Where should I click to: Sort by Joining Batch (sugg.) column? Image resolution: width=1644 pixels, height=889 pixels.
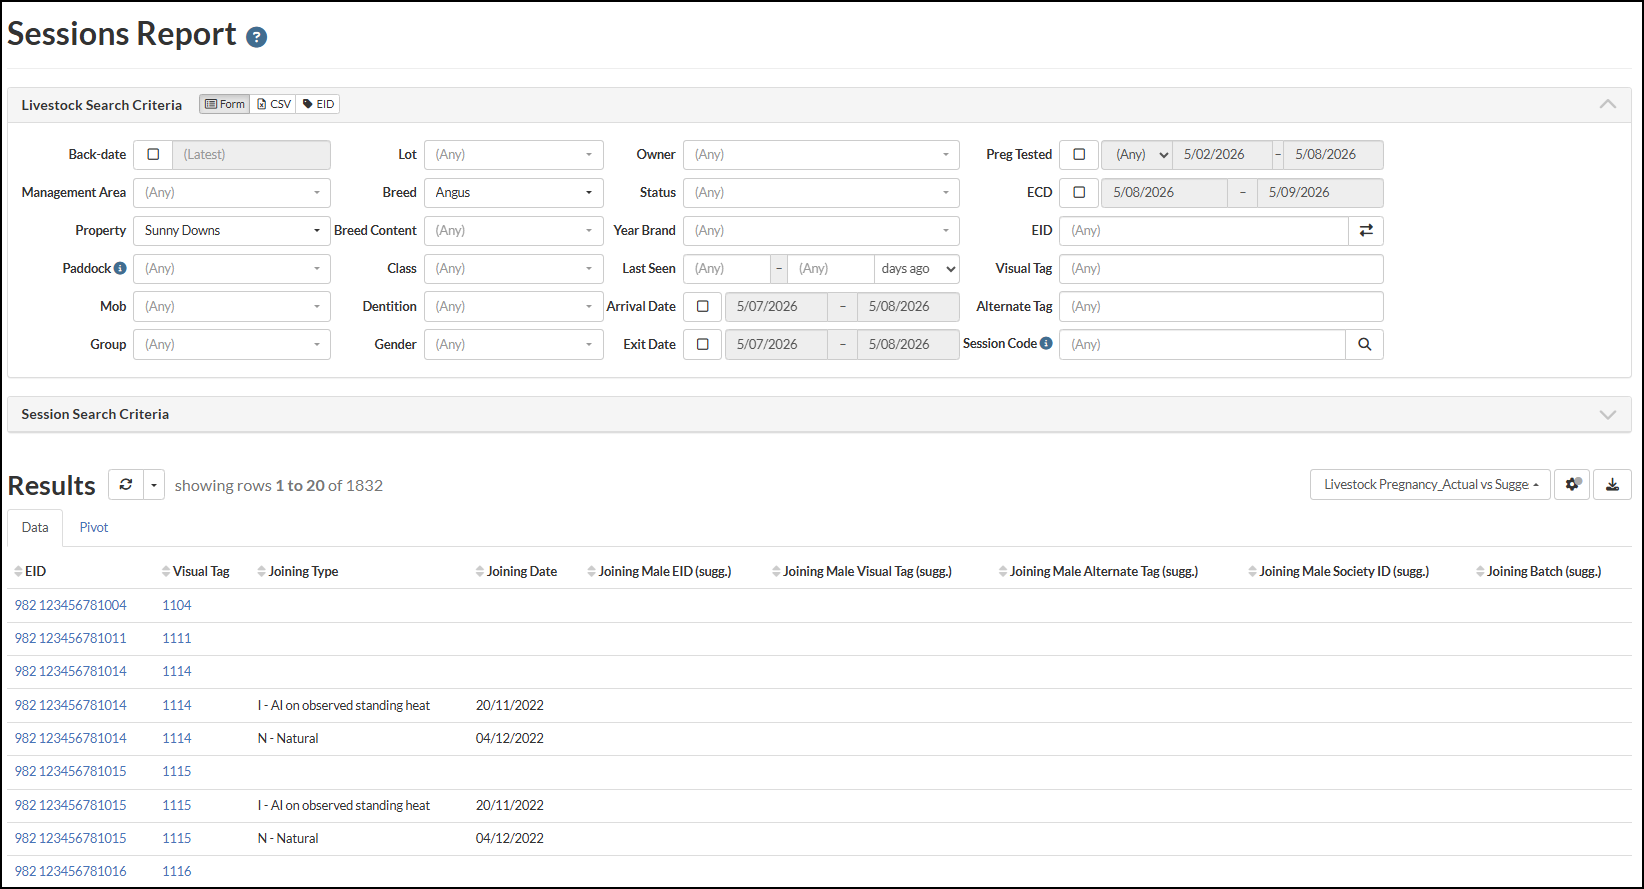pos(1539,572)
